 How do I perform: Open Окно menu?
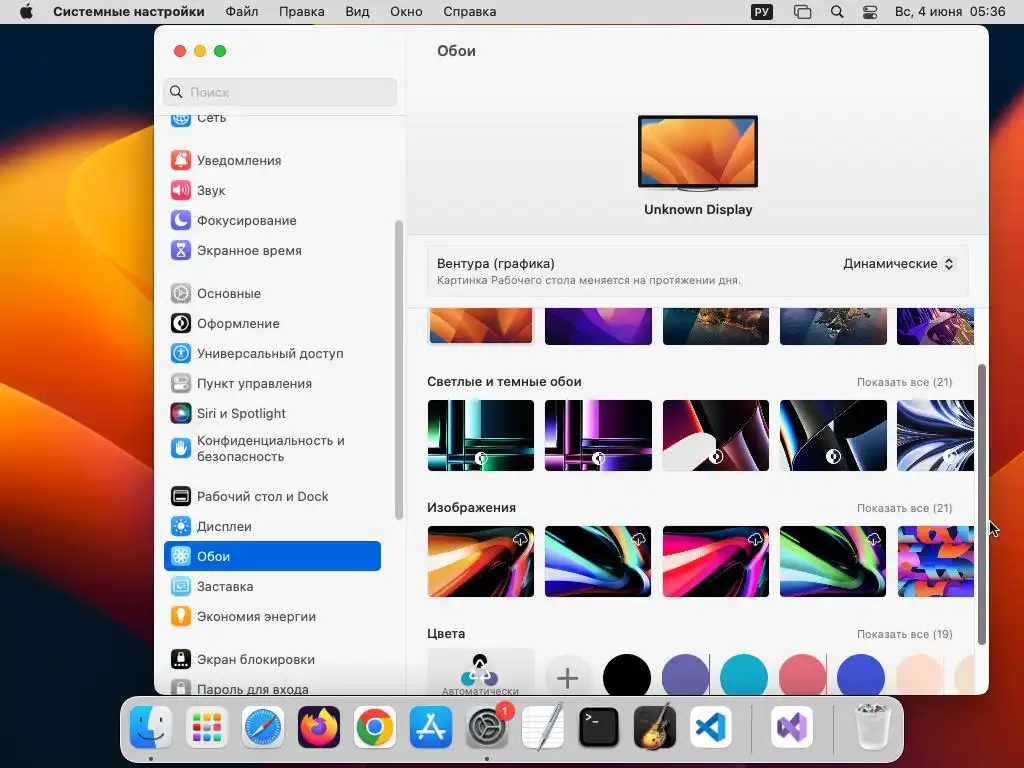coord(406,12)
